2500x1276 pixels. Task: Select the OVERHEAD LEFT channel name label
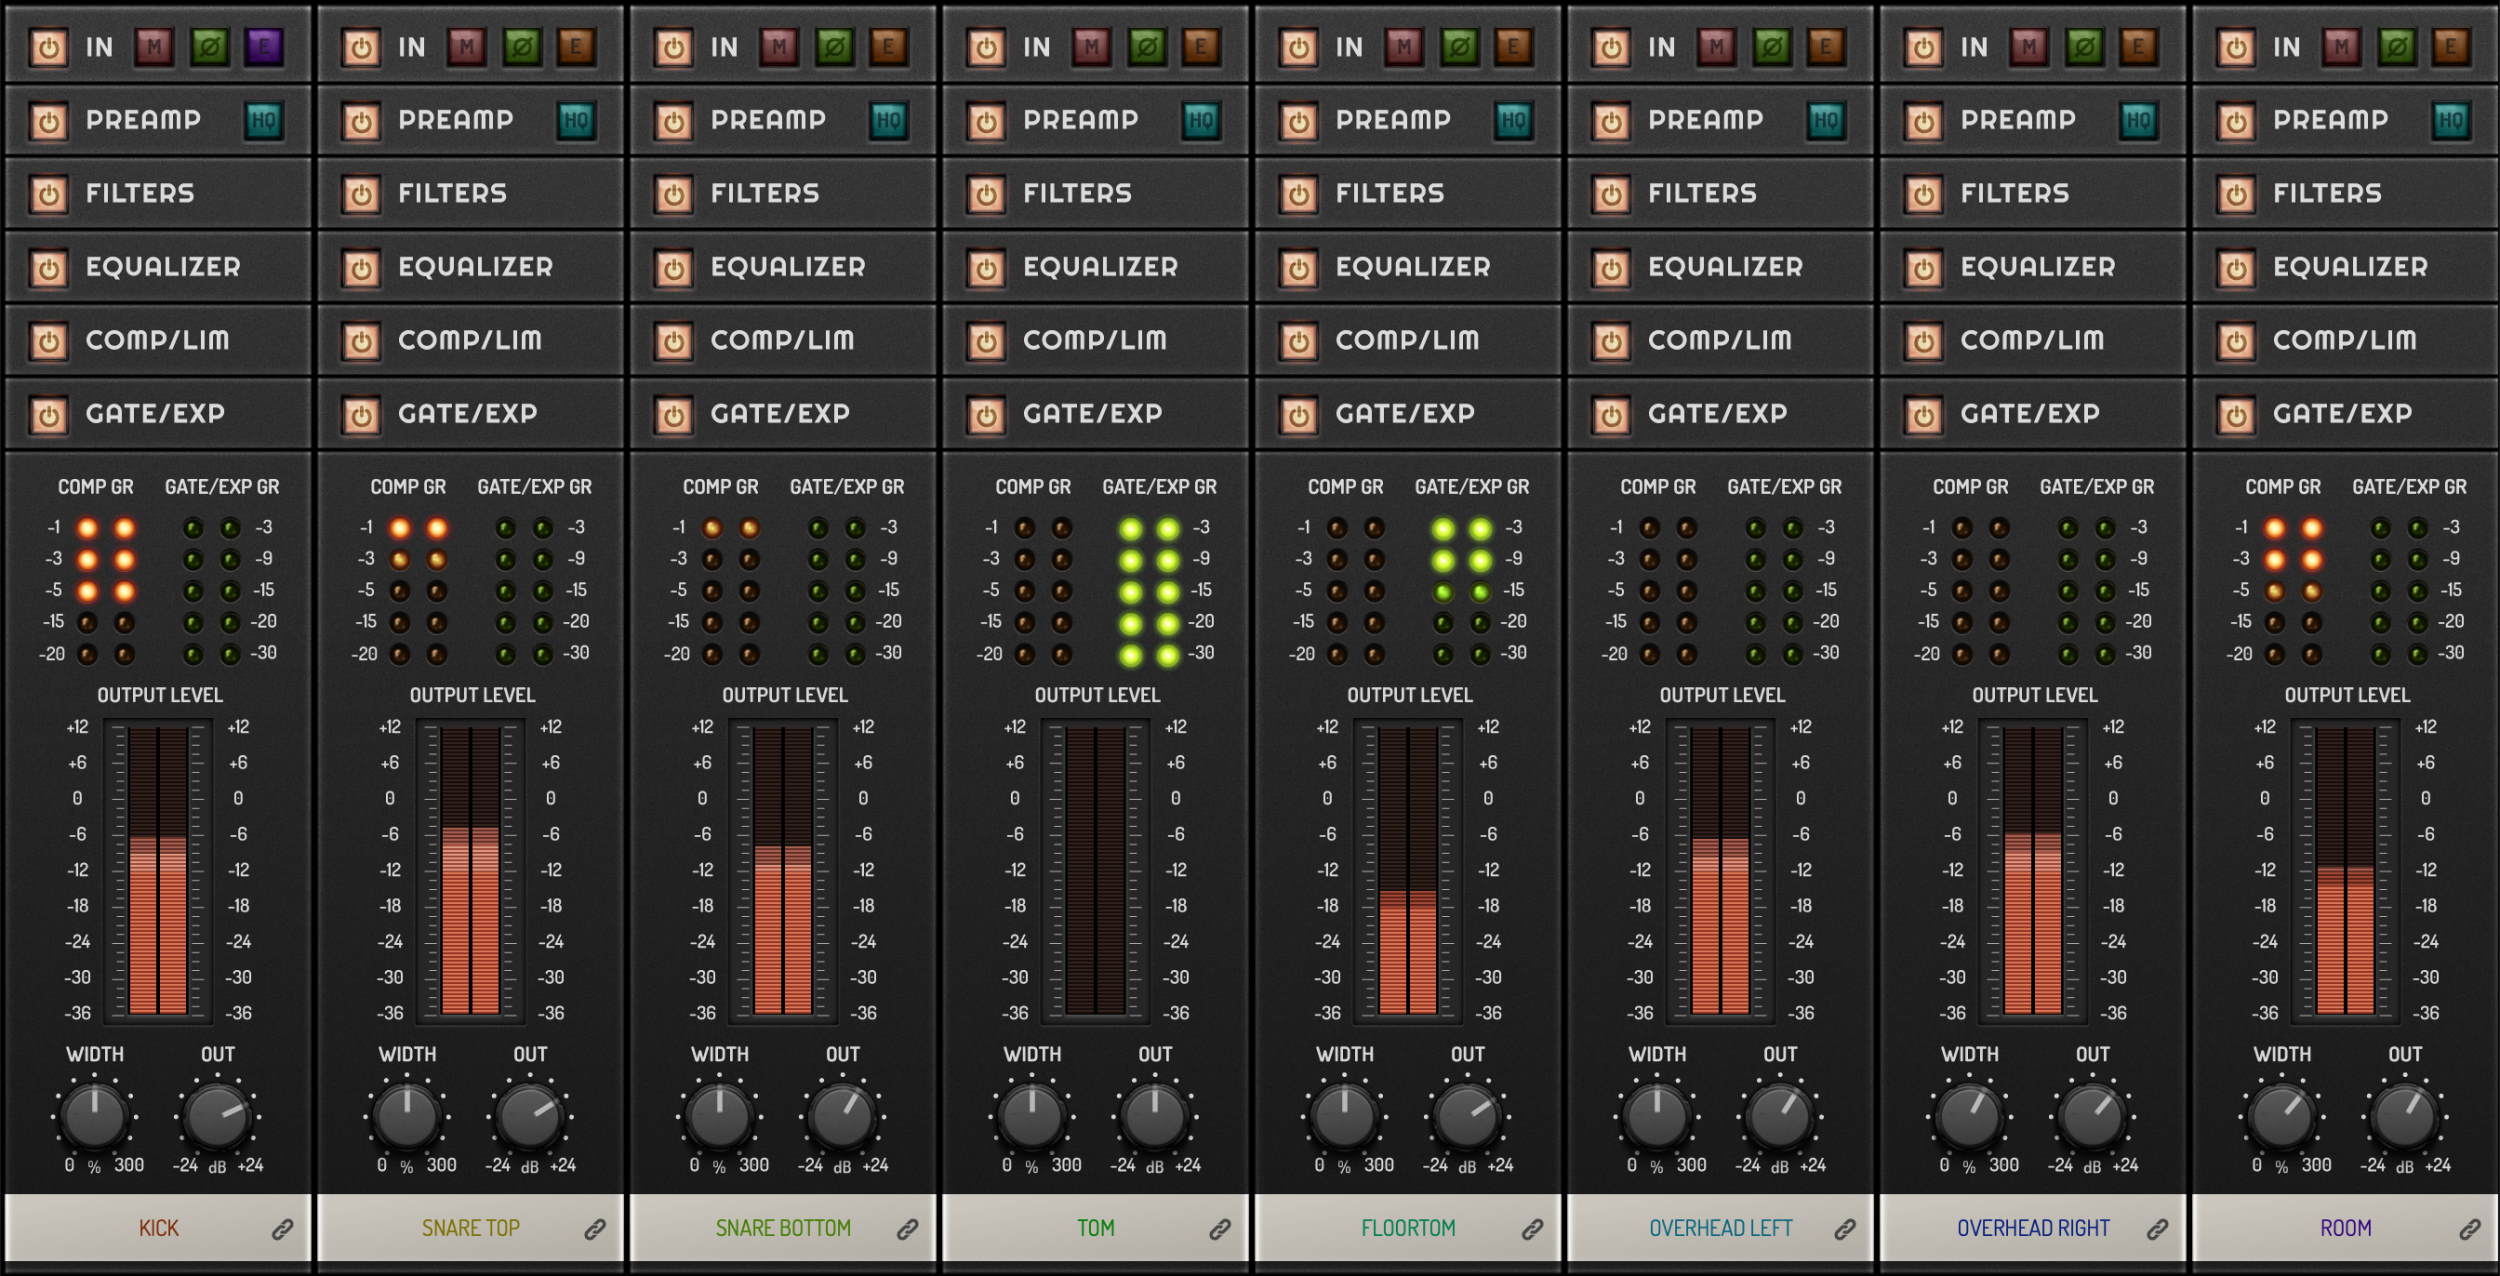(1720, 1228)
